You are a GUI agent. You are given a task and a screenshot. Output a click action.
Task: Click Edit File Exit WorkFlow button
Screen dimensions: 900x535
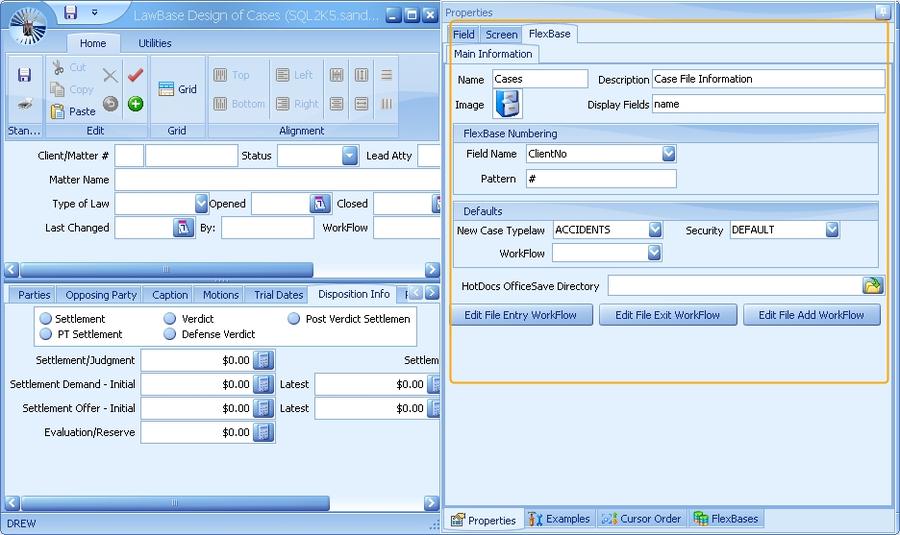(668, 315)
